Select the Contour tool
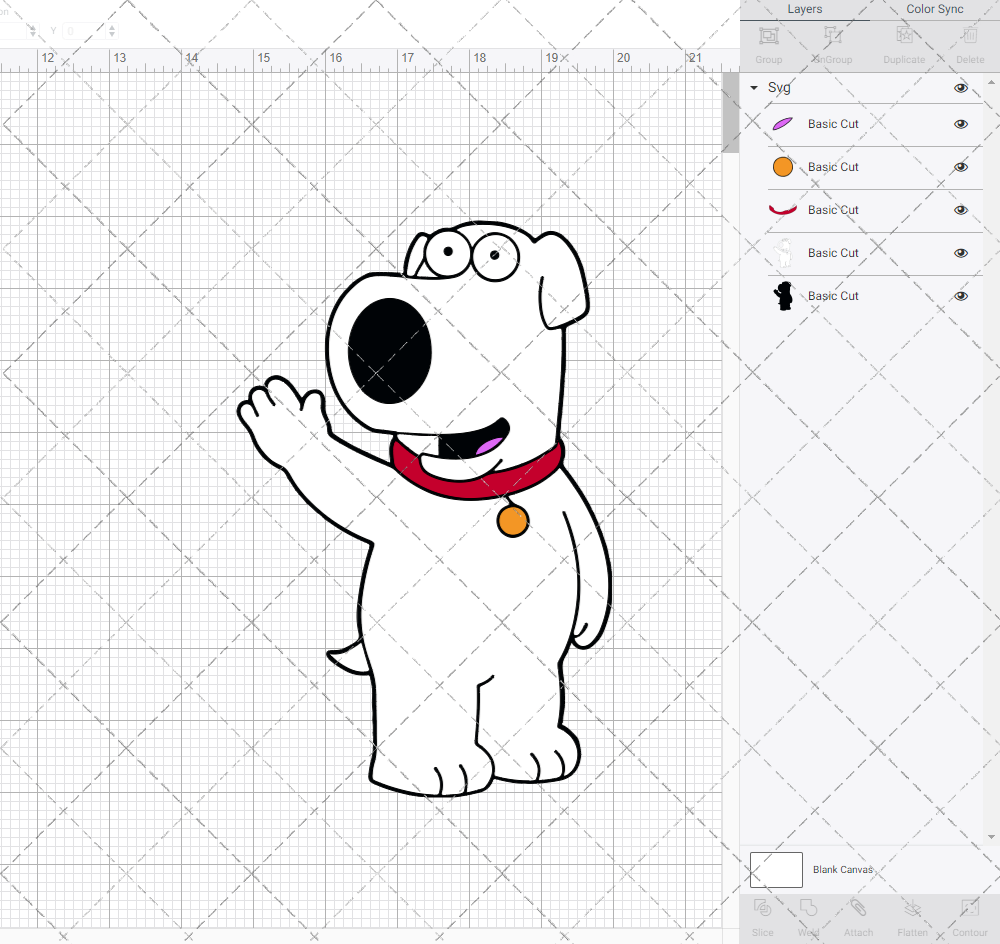The width and height of the screenshot is (1000, 944). click(969, 908)
